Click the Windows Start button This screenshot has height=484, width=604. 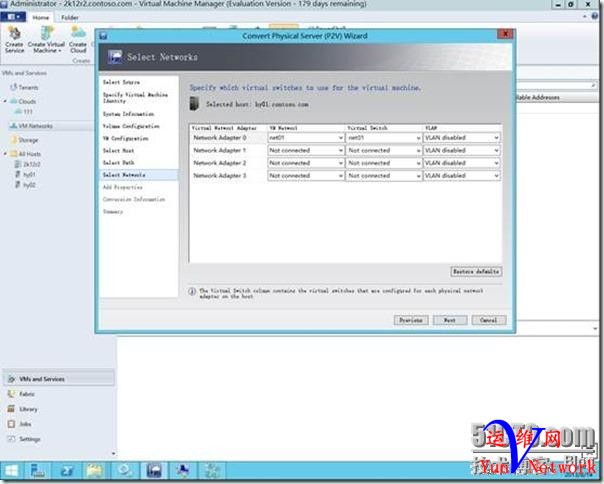[11, 471]
